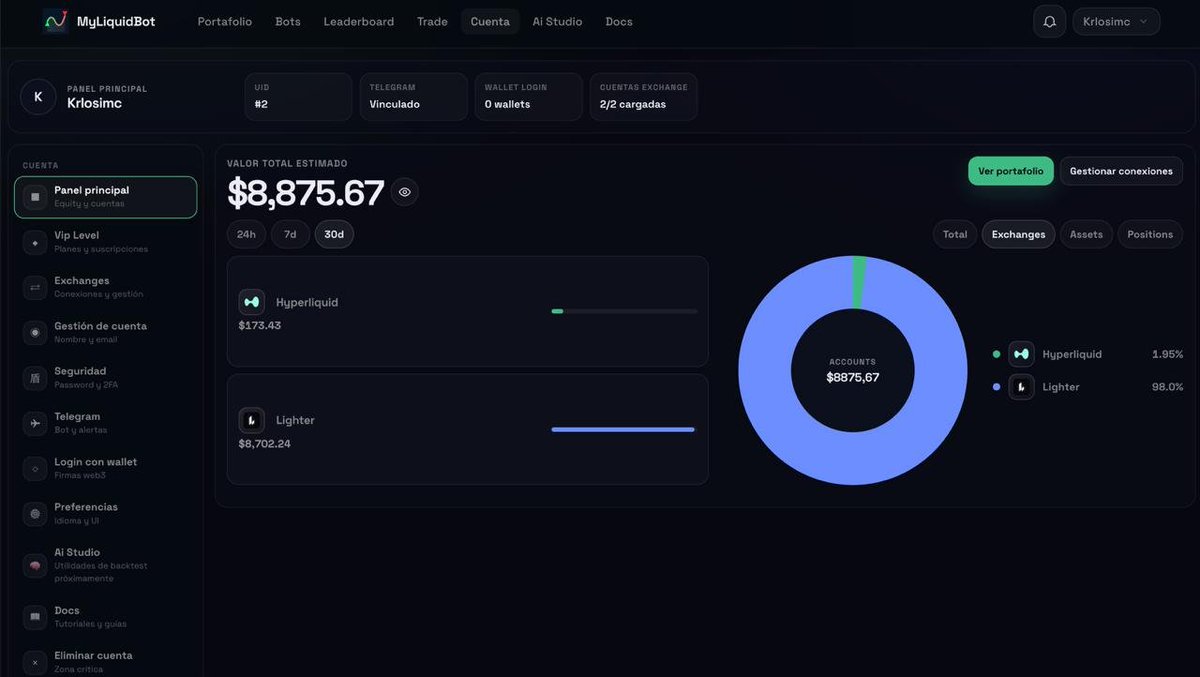1200x677 pixels.
Task: Switch to the Total chart tab
Action: pos(955,234)
